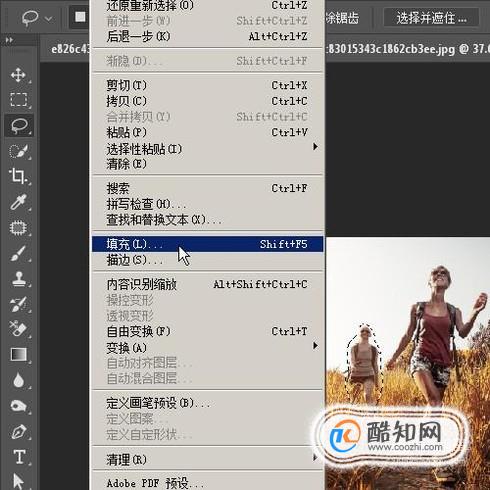
Task: Toggle the new selection mode square
Action: point(80,17)
